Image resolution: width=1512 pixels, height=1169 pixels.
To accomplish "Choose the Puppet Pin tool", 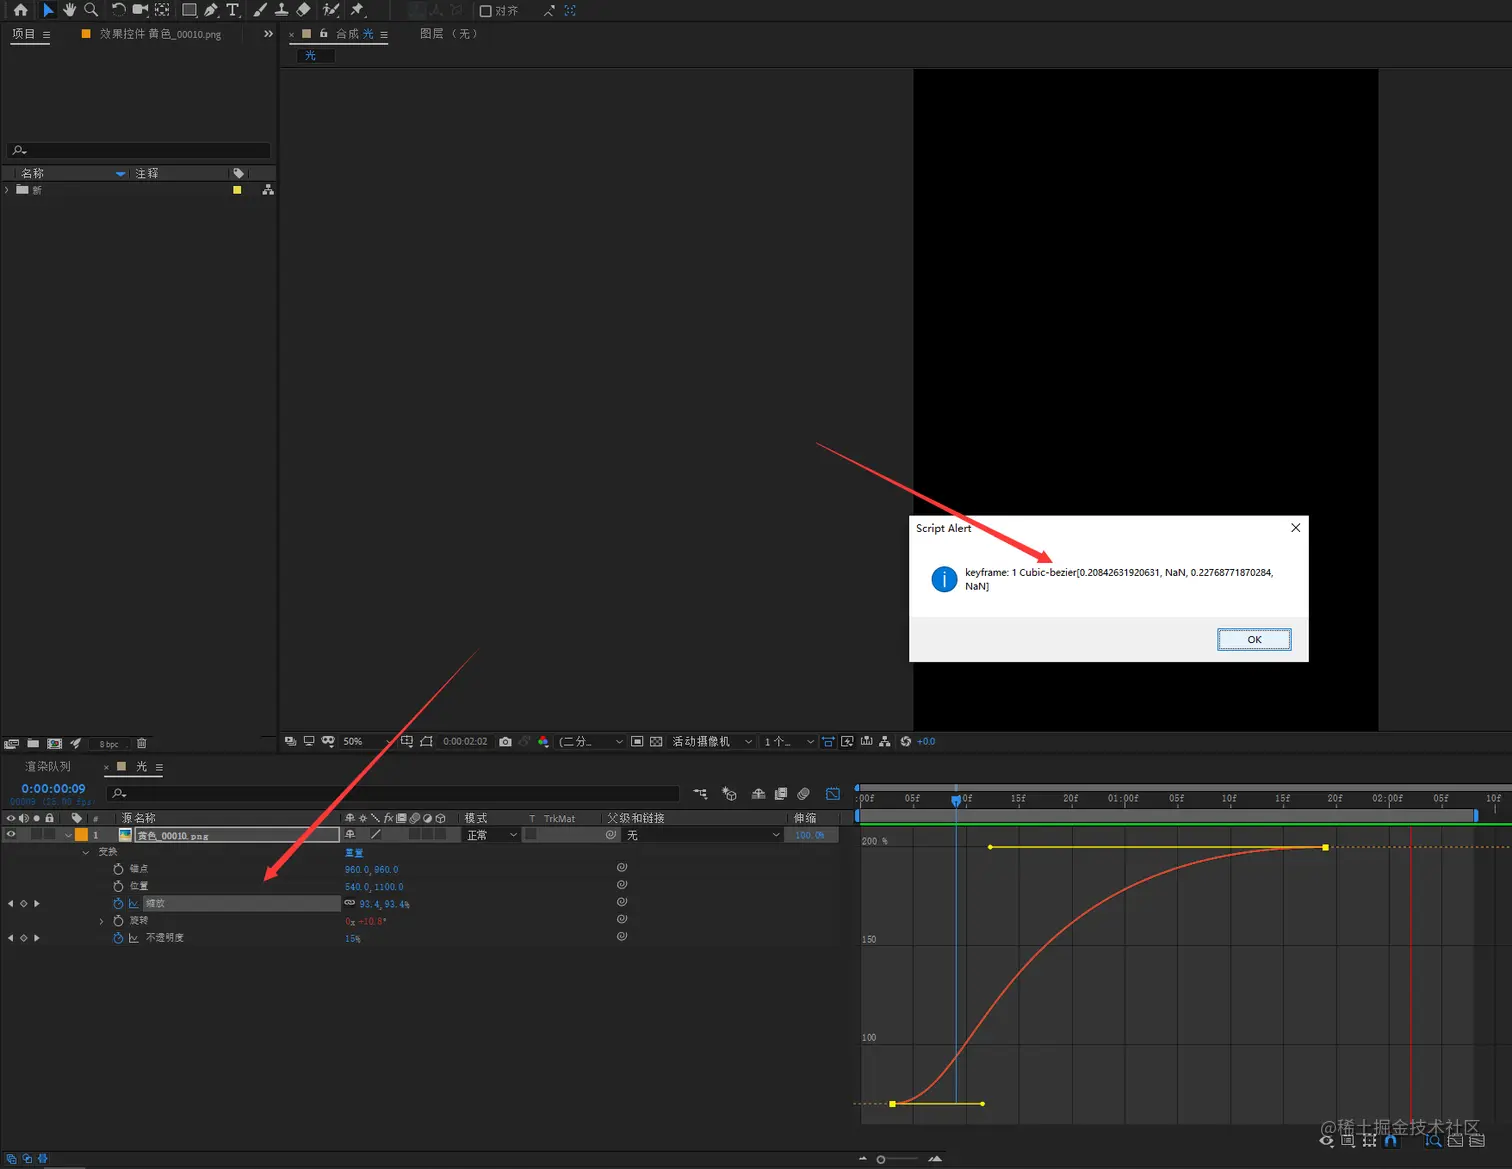I will [357, 10].
